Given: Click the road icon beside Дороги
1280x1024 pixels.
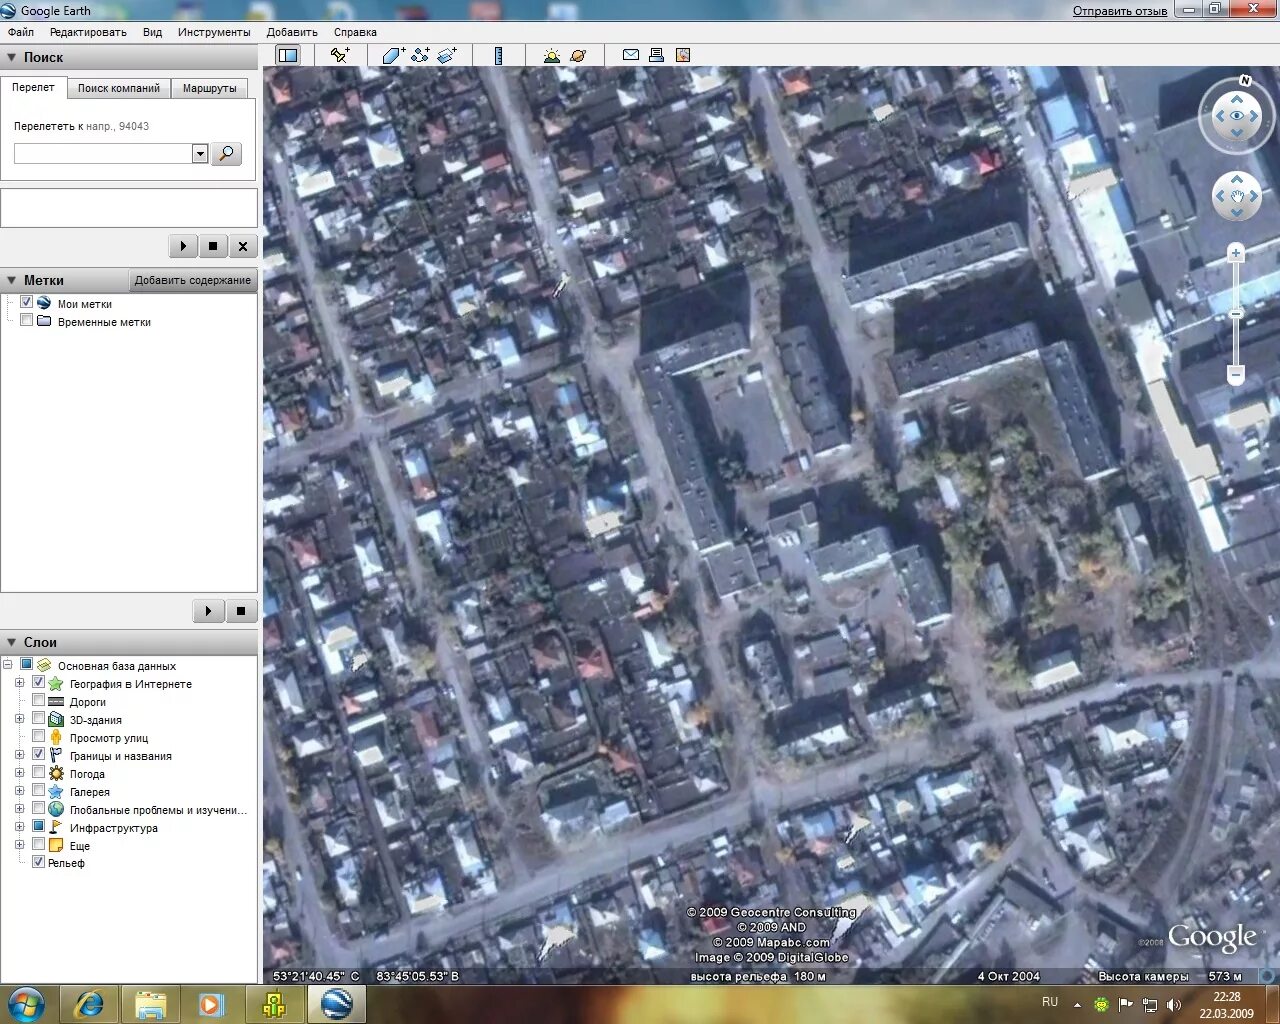Looking at the screenshot, I should (56, 702).
